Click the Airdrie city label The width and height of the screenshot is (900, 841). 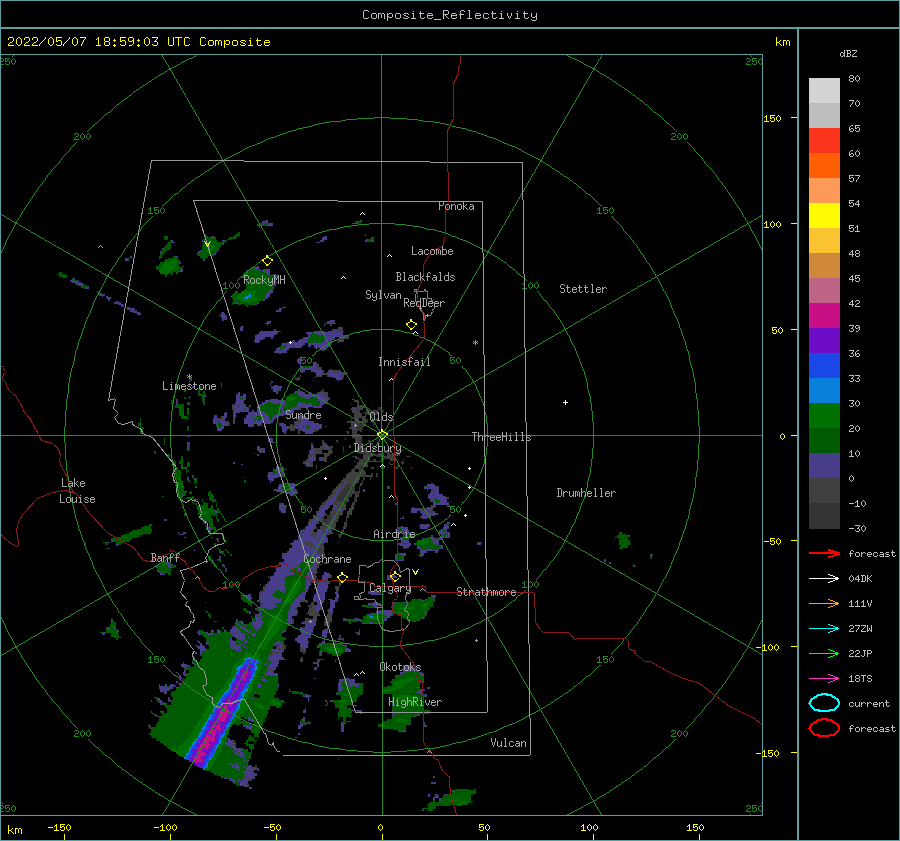tap(394, 534)
